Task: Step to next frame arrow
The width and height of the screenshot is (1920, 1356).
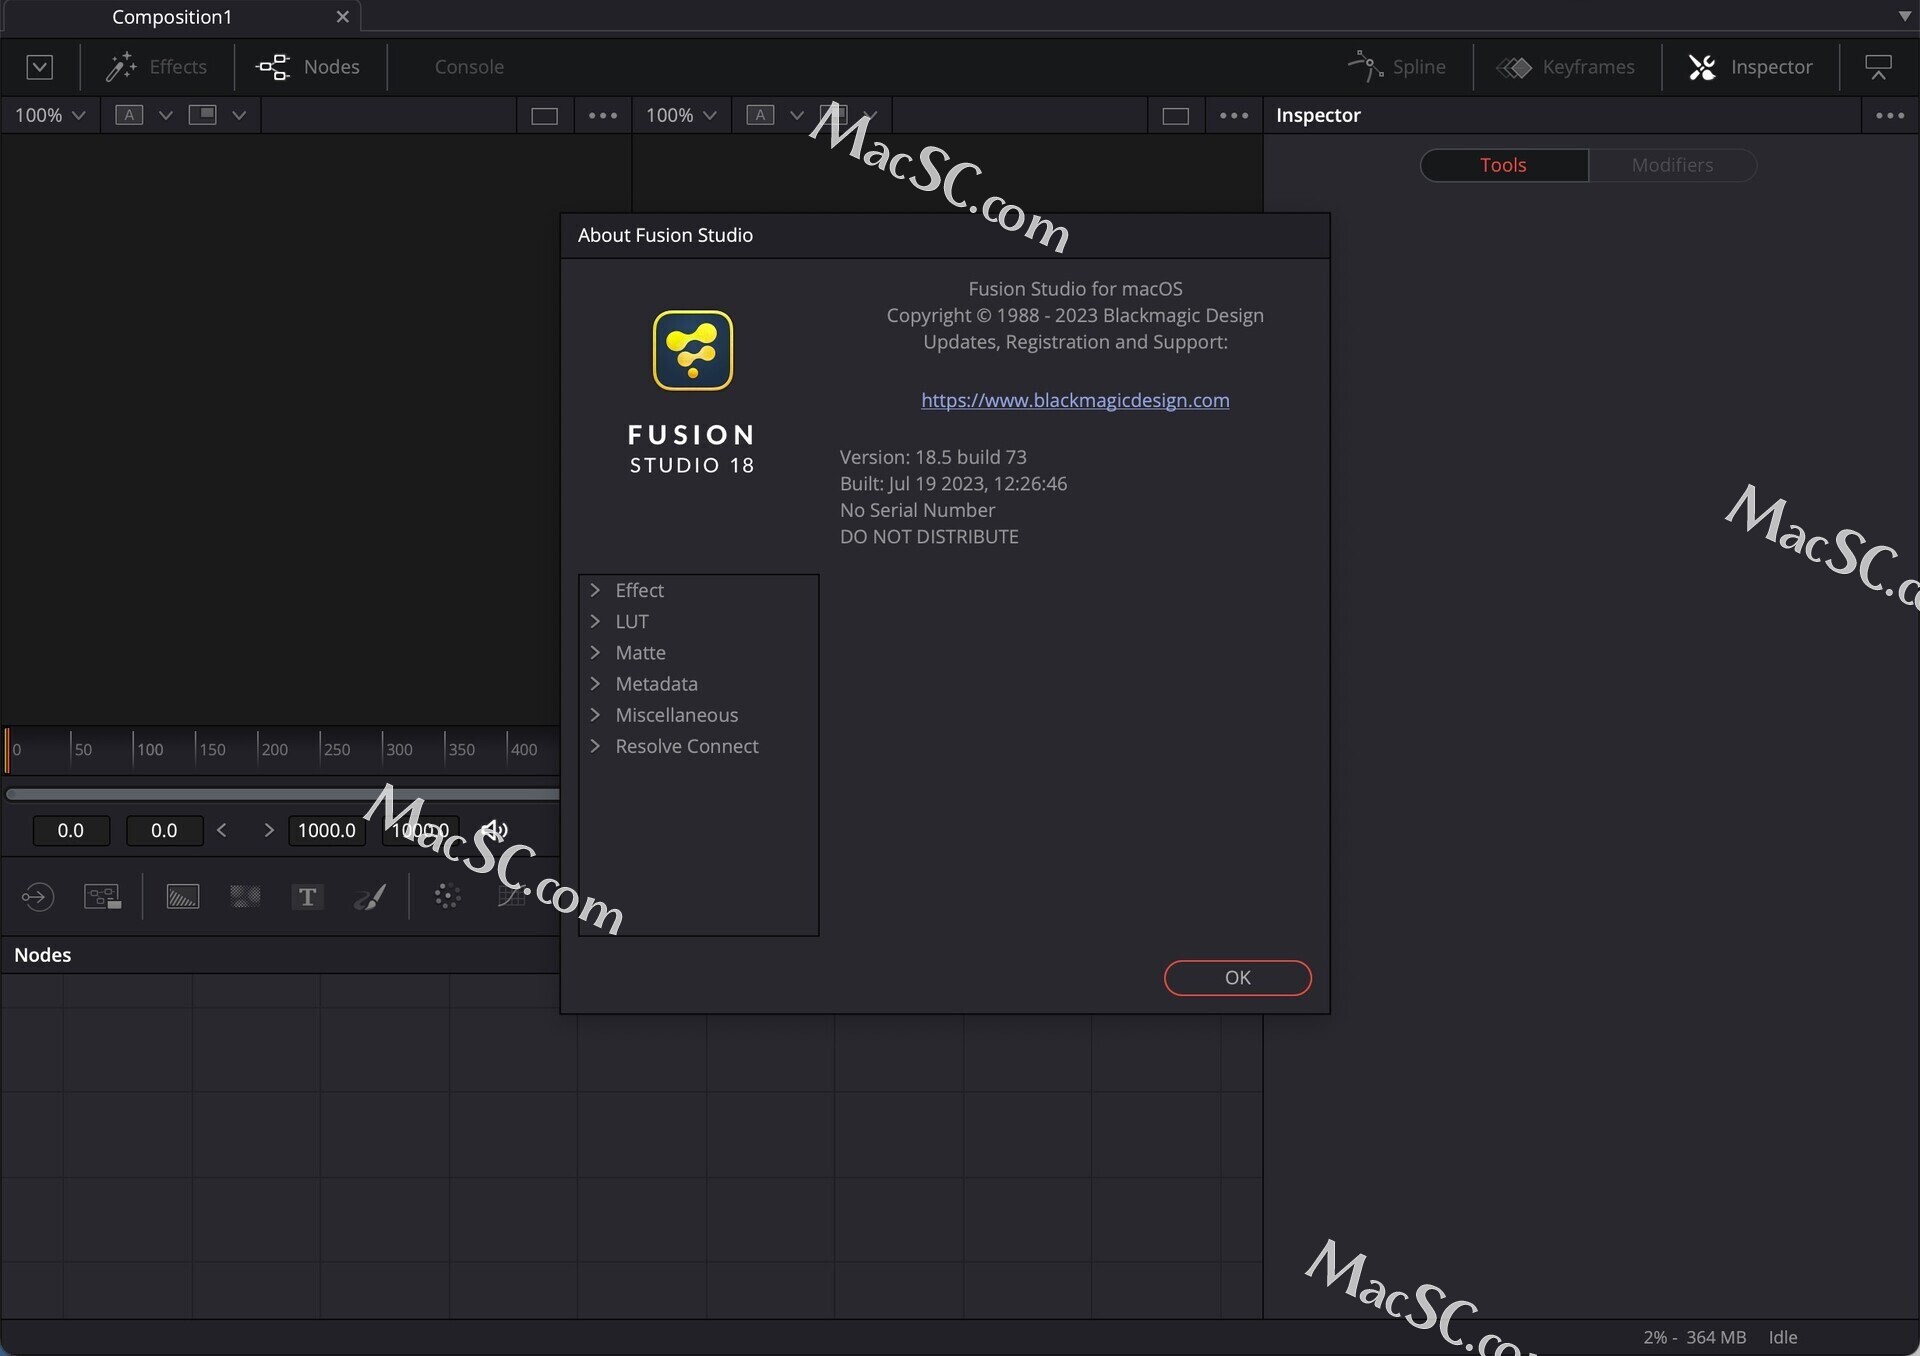Action: [x=268, y=830]
